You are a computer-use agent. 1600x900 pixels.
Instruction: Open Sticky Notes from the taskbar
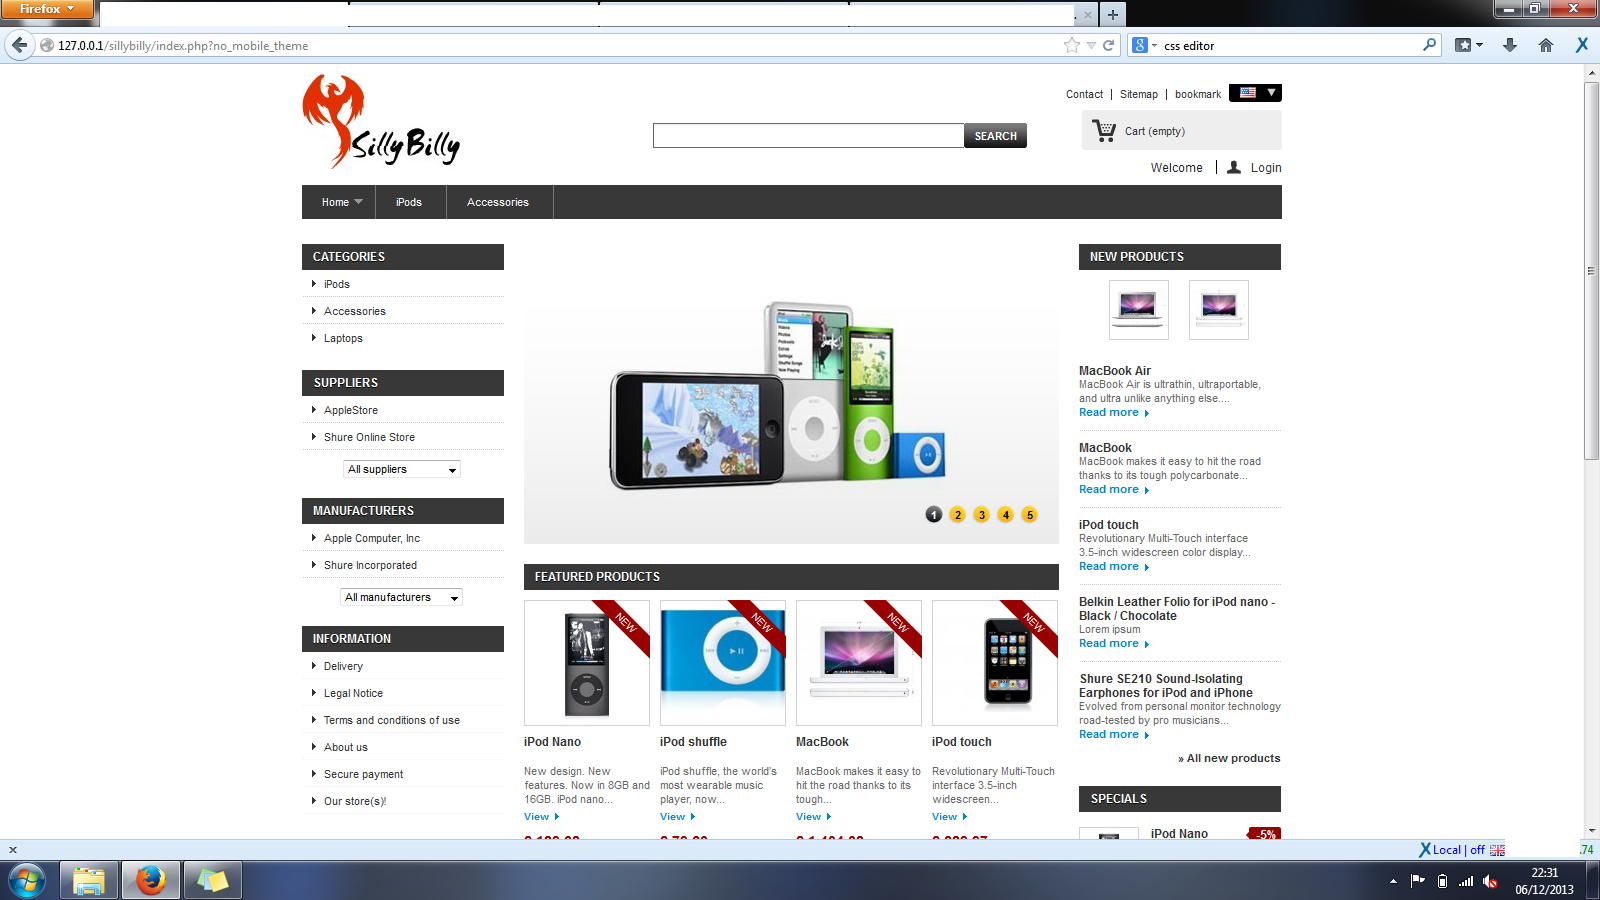(212, 881)
